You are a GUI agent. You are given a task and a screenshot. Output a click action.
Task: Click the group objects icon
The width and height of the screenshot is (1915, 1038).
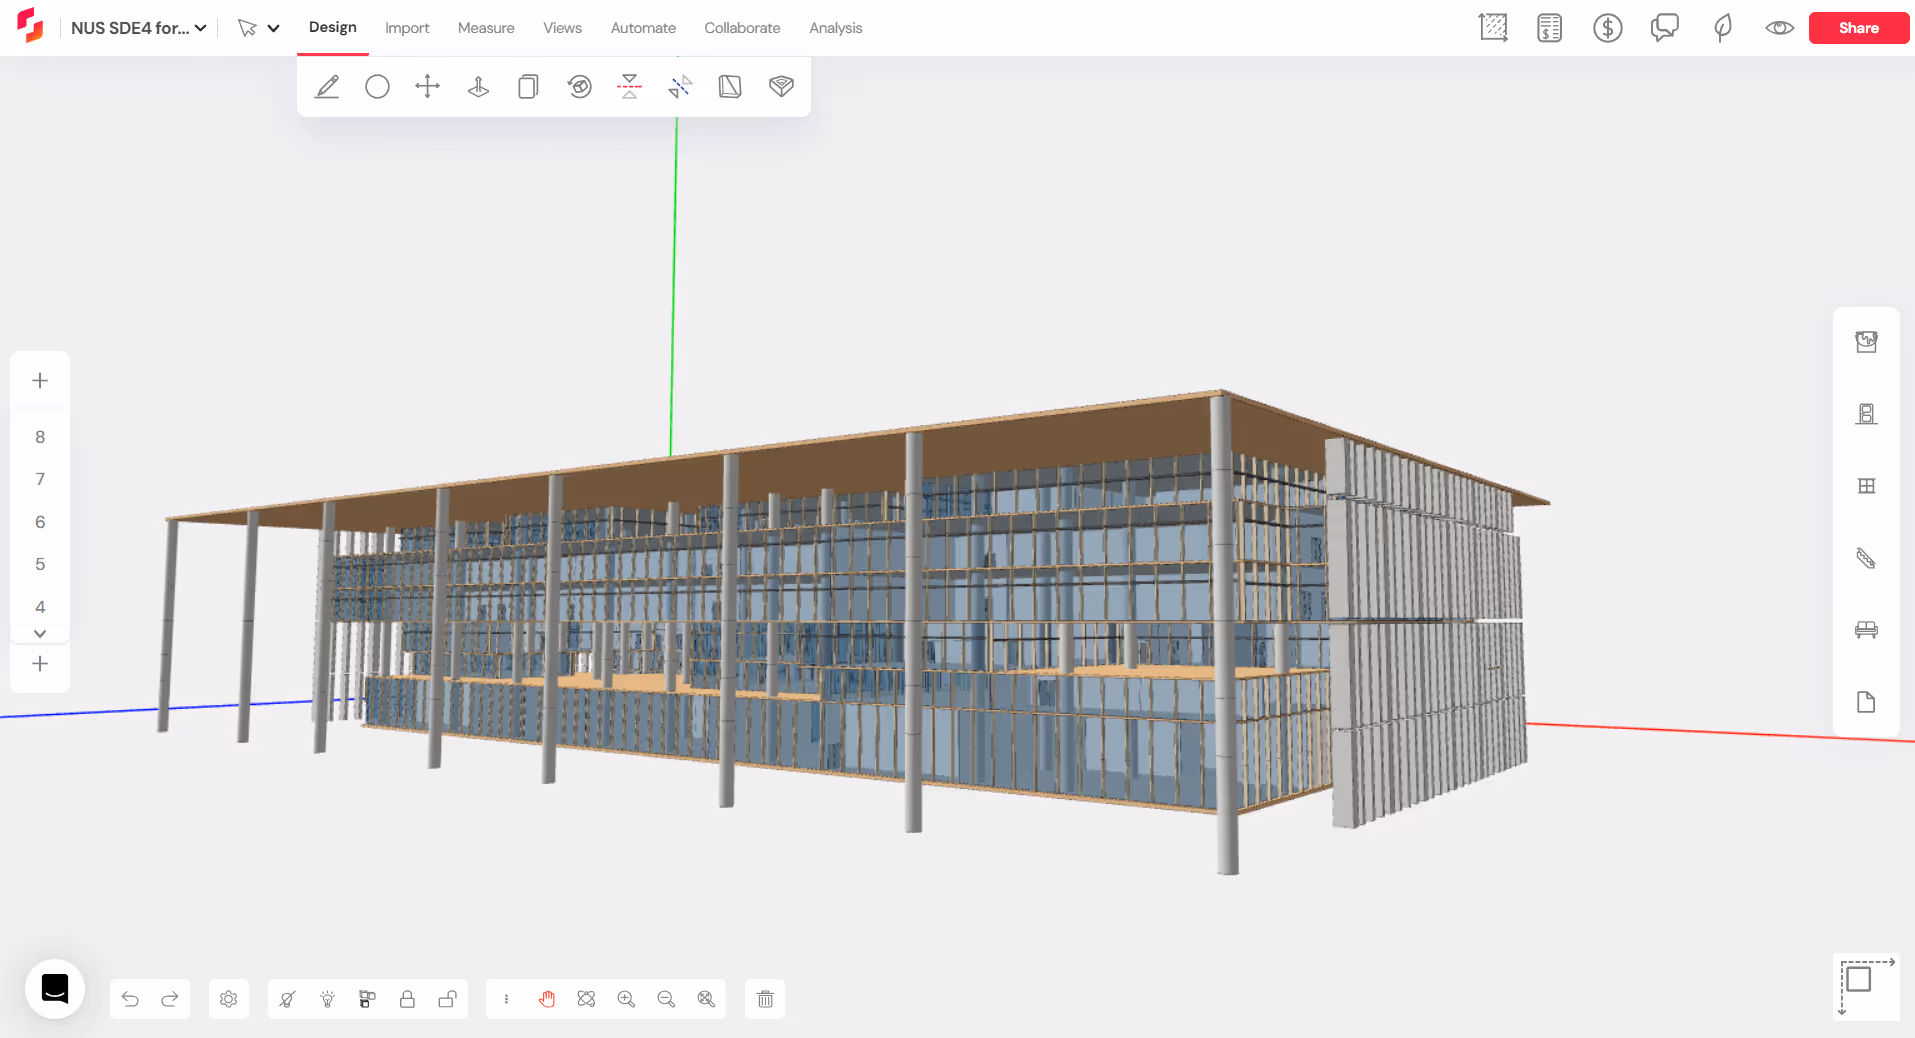[367, 999]
